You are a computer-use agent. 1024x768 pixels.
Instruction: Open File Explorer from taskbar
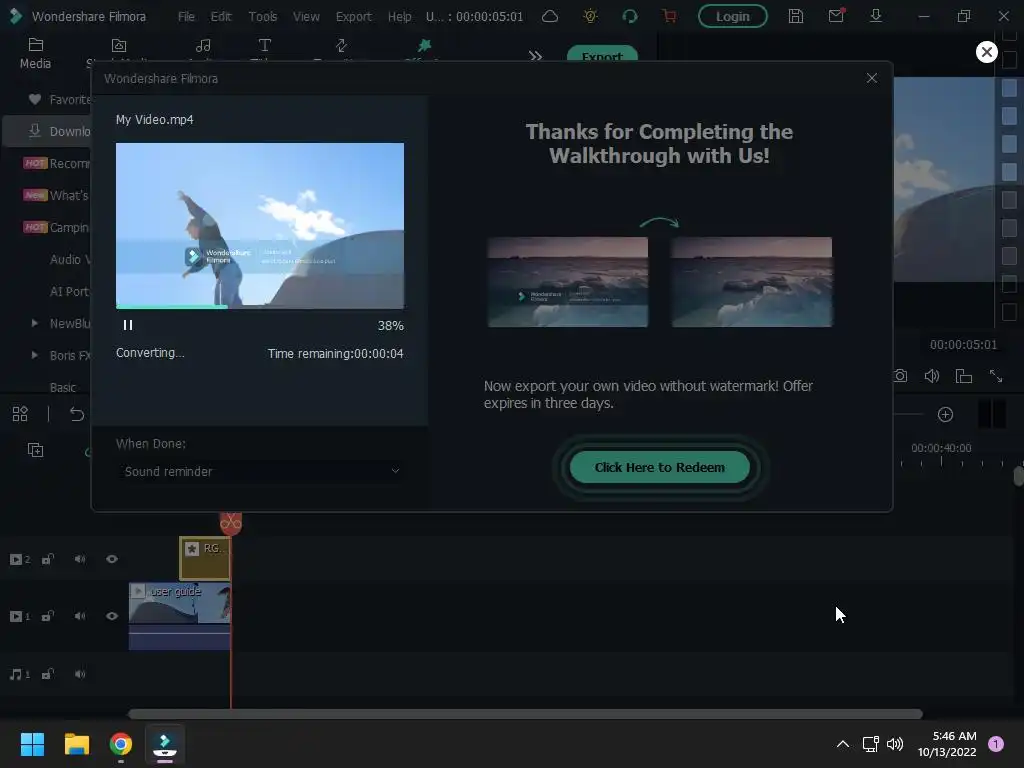76,744
